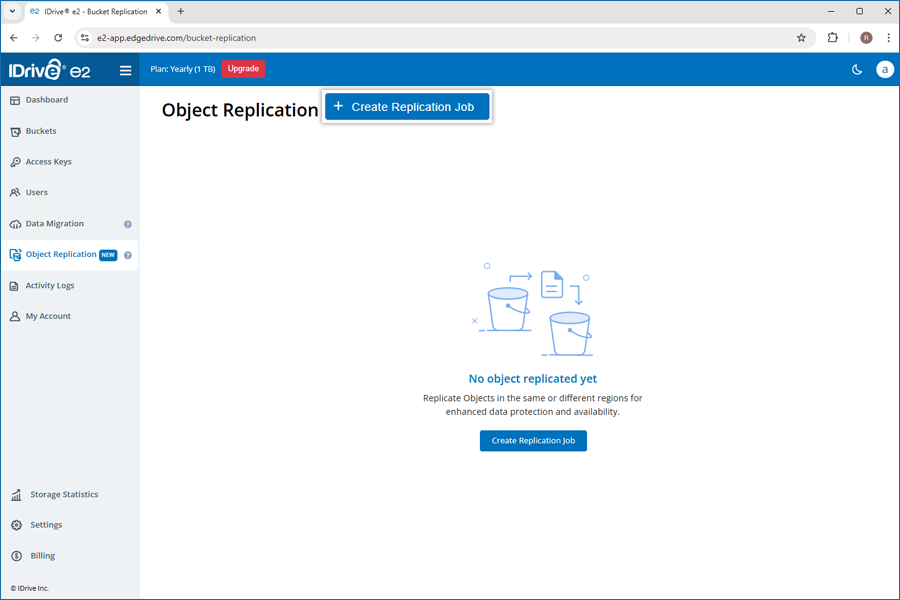Open the browser extensions icon
900x600 pixels.
(832, 38)
